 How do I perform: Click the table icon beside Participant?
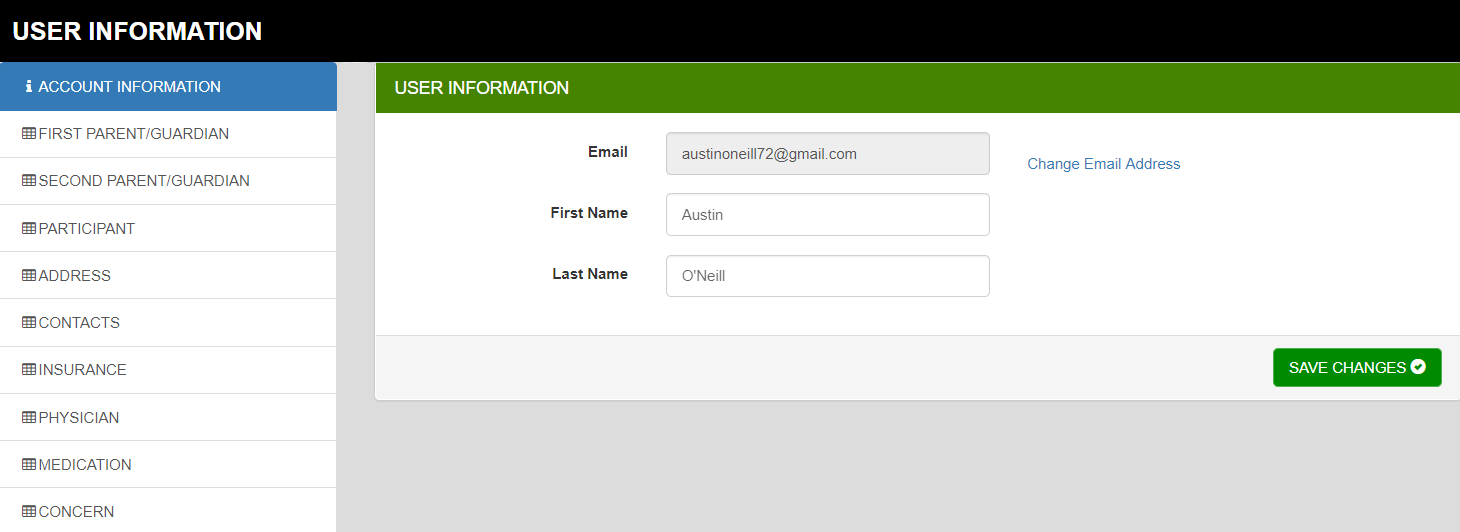pos(29,229)
